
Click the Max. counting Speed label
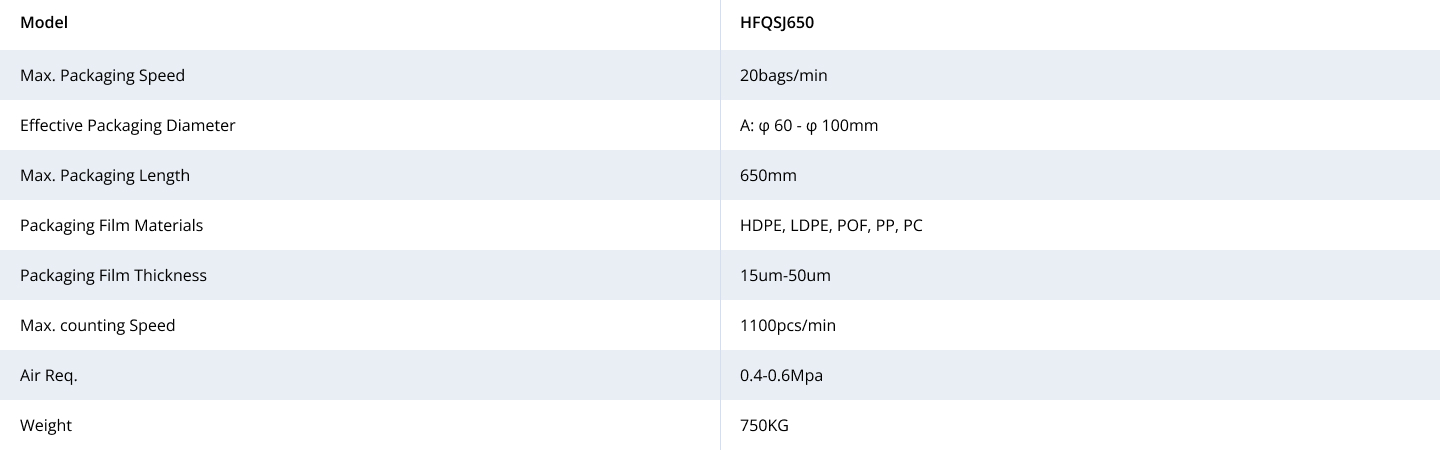tap(97, 325)
